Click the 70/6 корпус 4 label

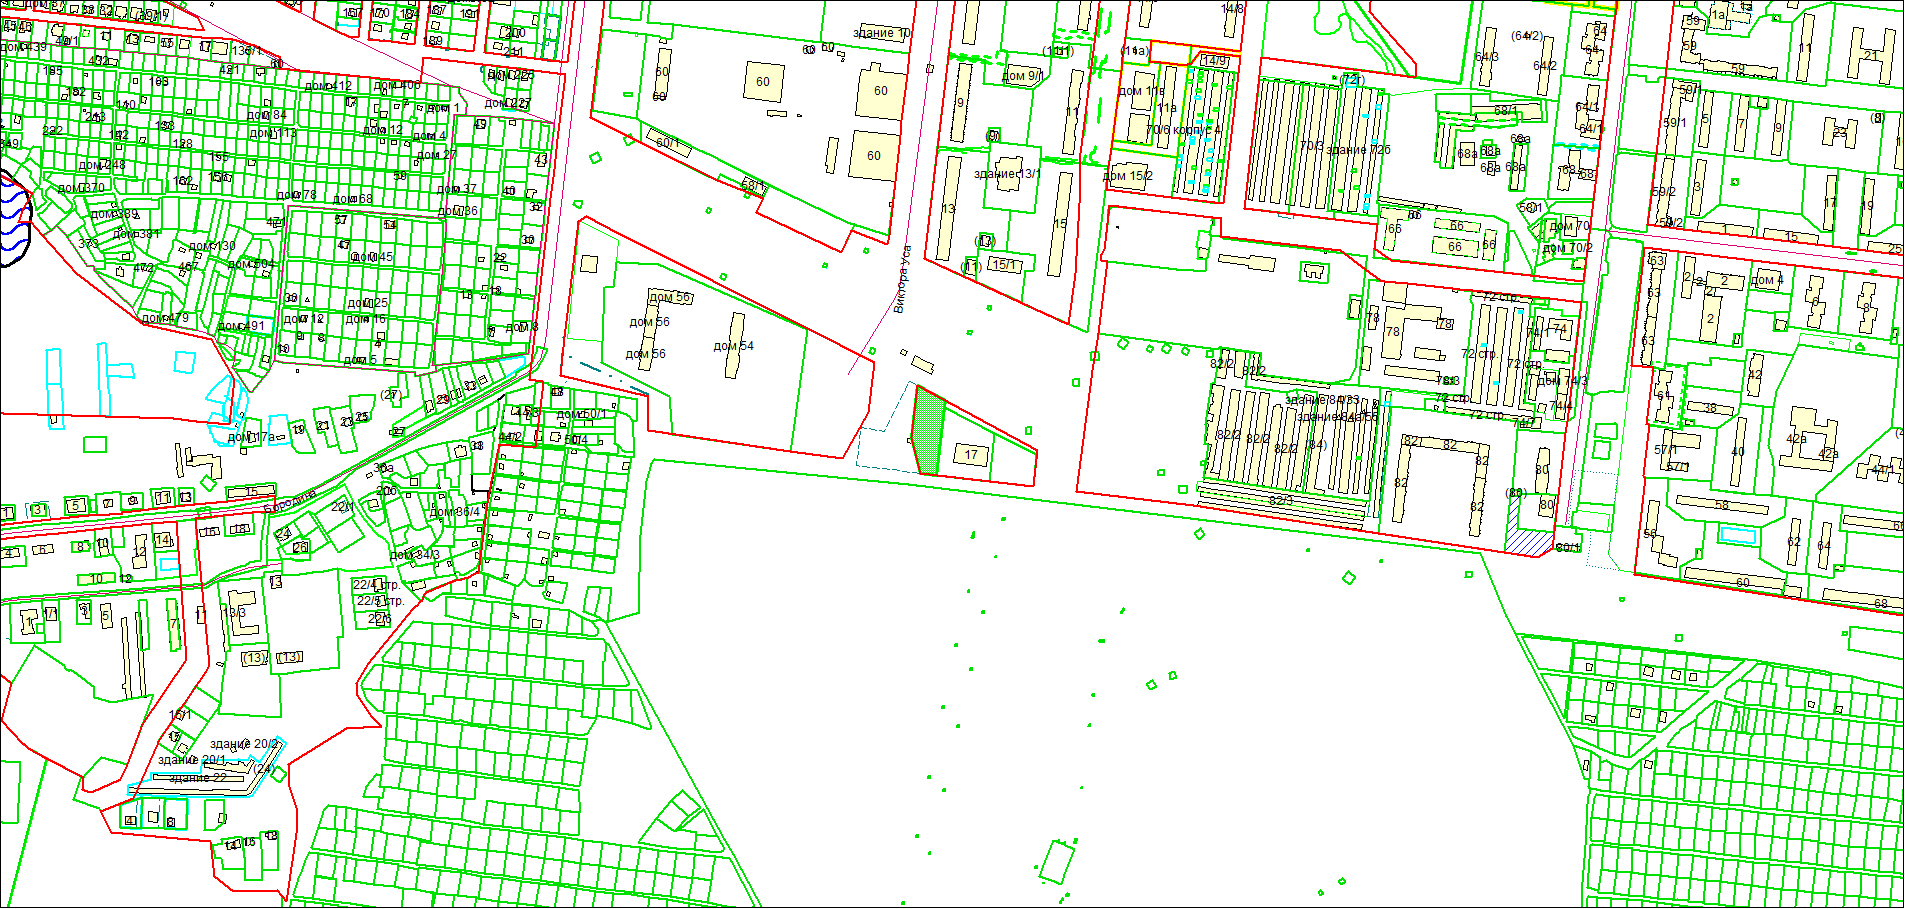pos(1184,130)
